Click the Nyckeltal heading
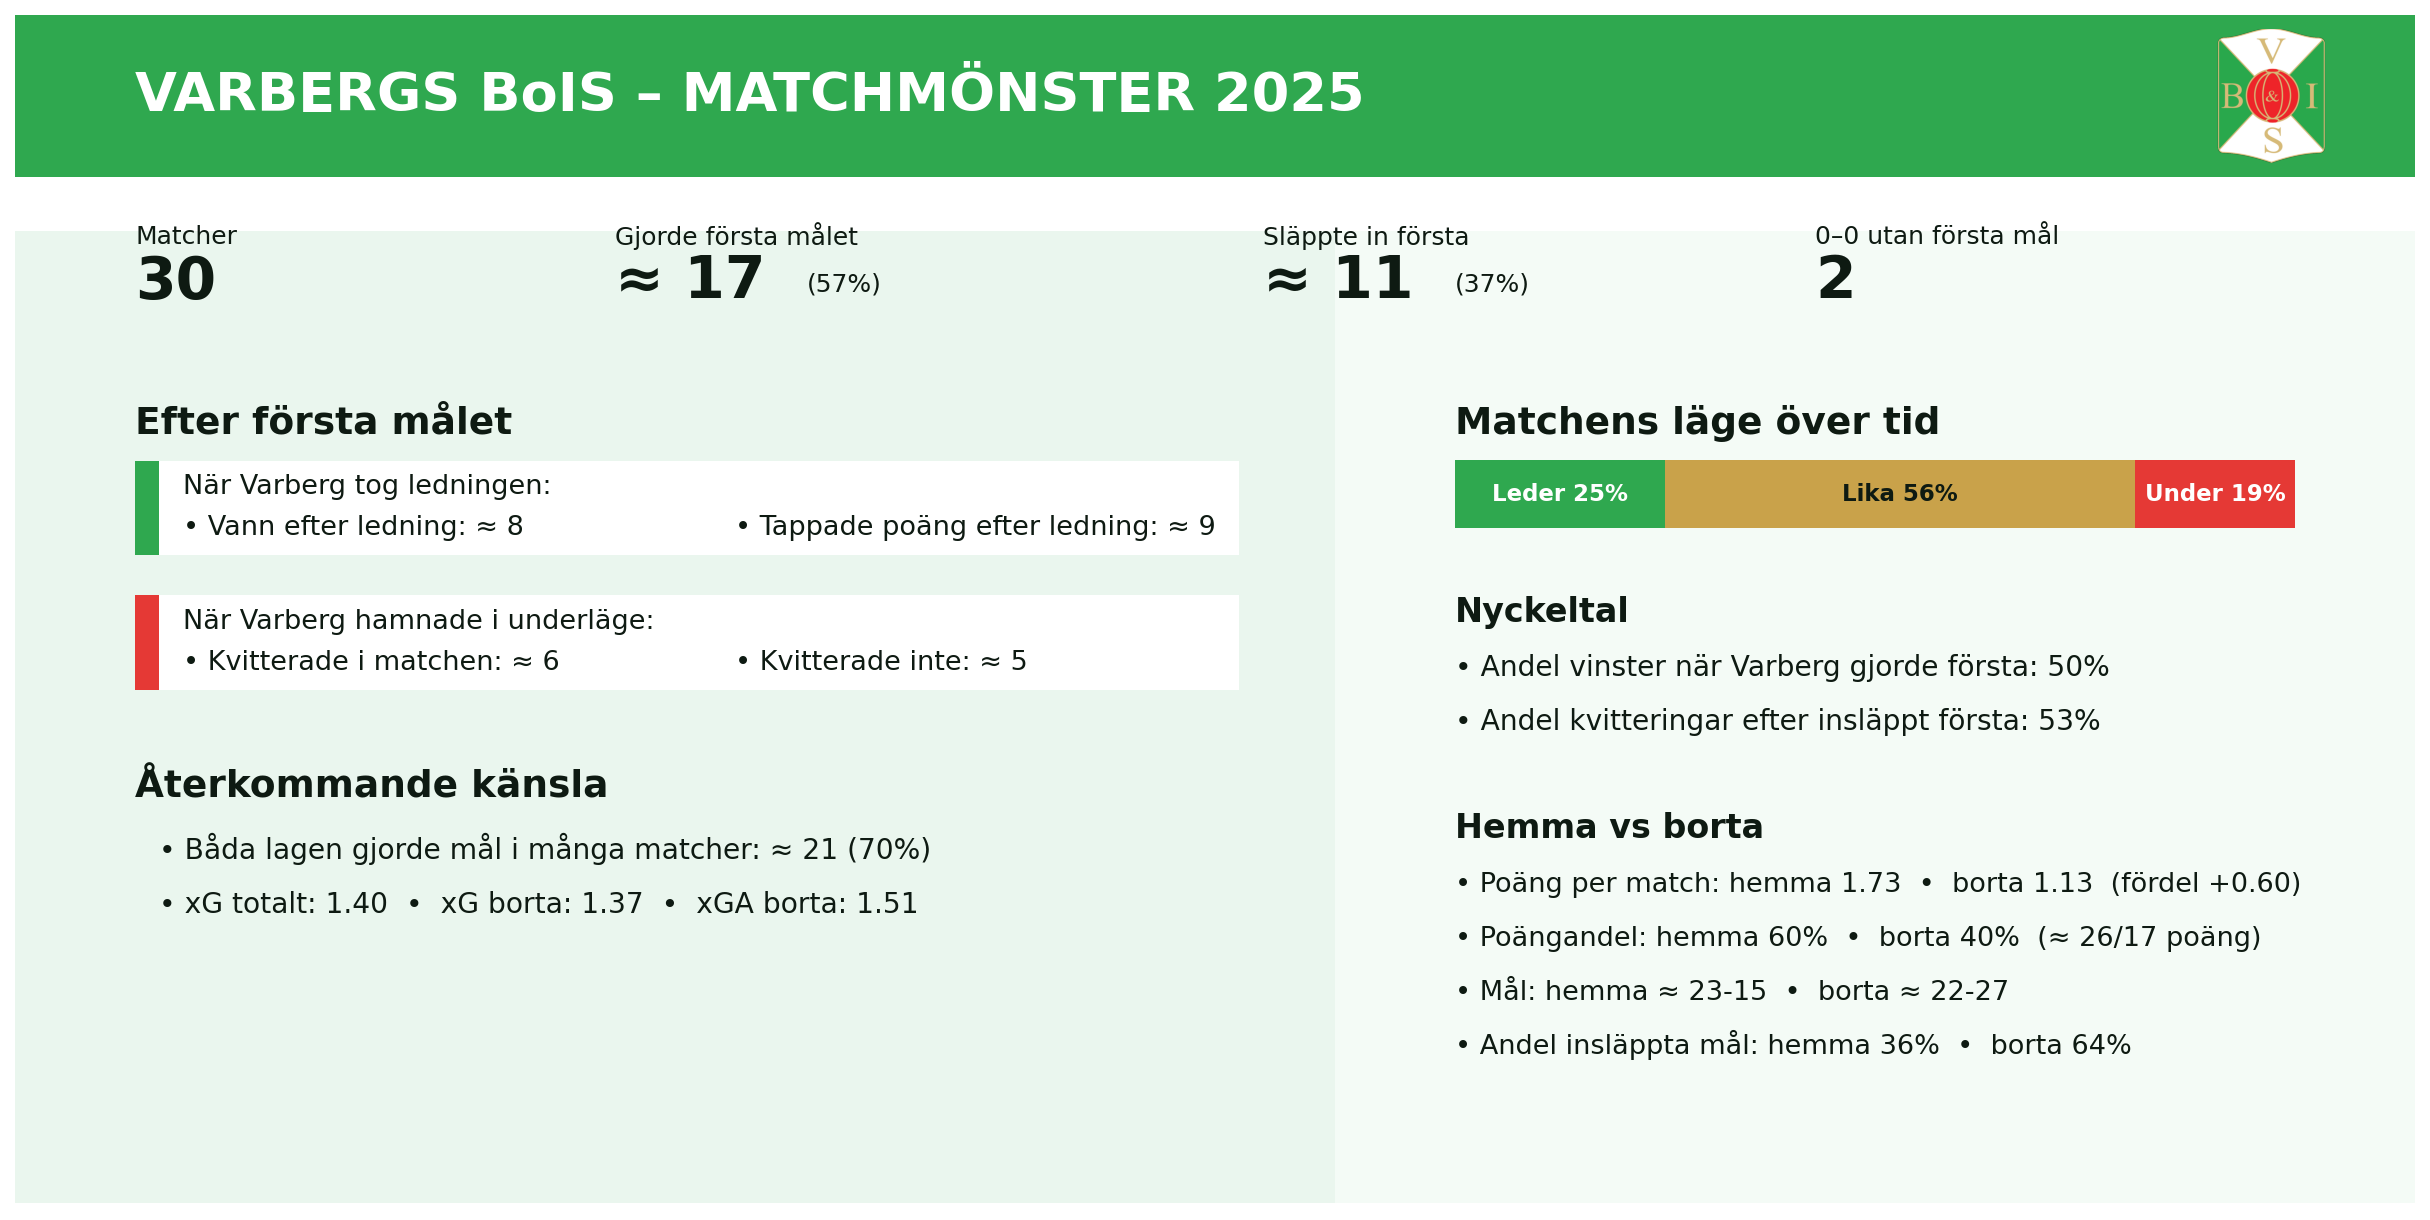This screenshot has width=2430, height=1220. (1541, 611)
